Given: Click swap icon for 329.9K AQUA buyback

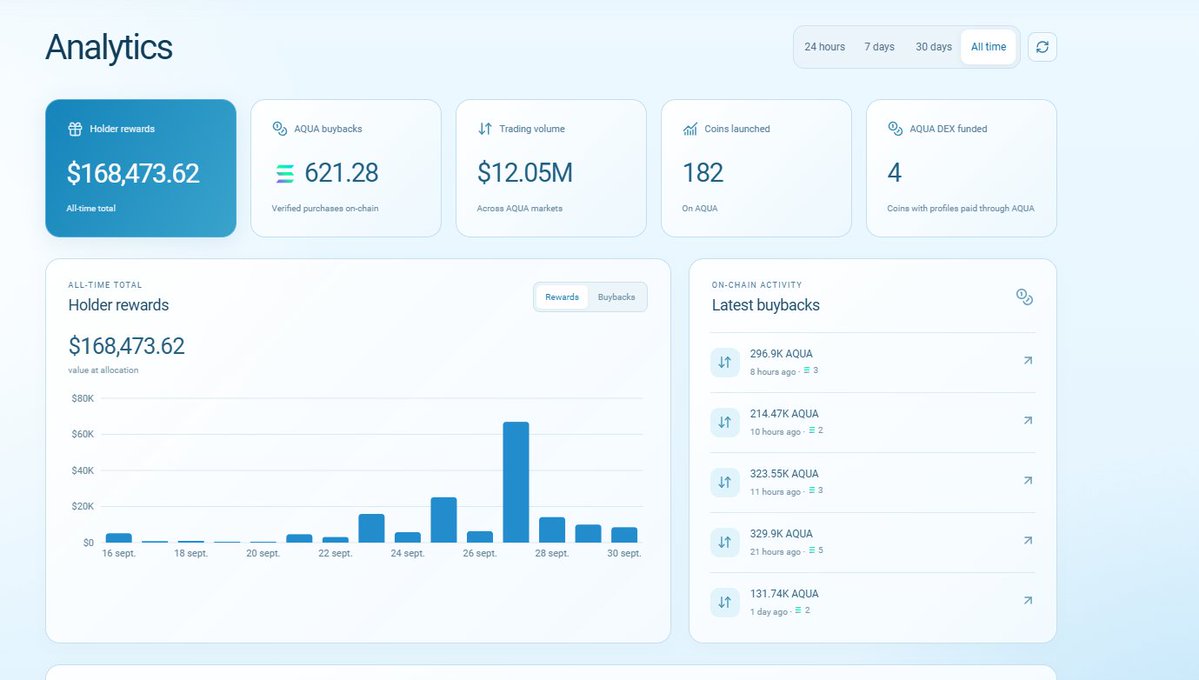Looking at the screenshot, I should point(725,542).
